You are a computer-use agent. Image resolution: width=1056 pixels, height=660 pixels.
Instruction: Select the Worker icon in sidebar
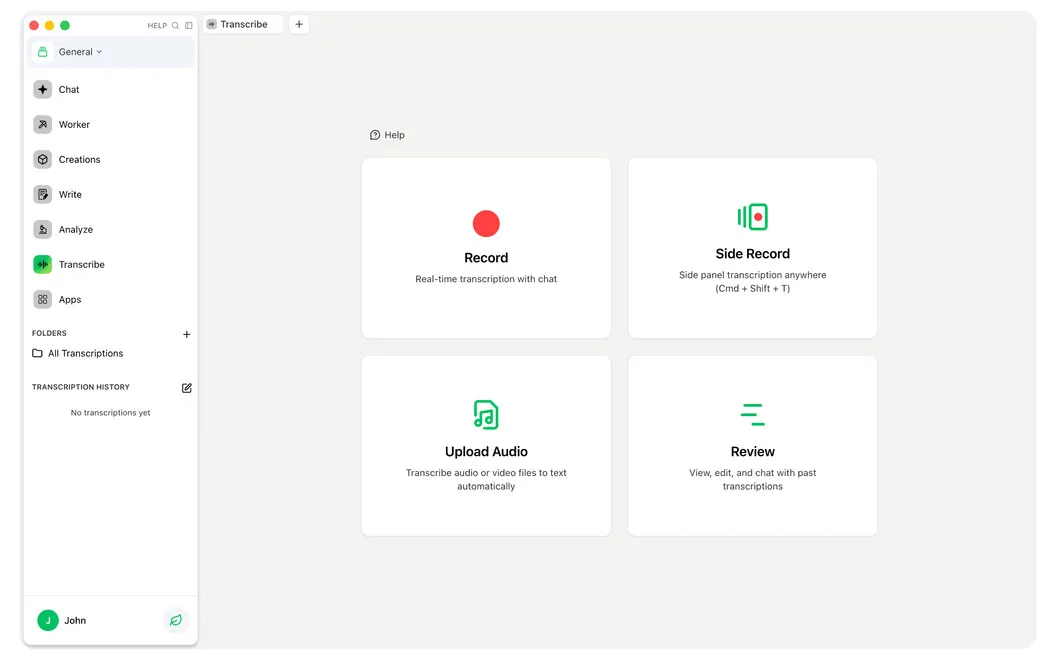pos(42,125)
